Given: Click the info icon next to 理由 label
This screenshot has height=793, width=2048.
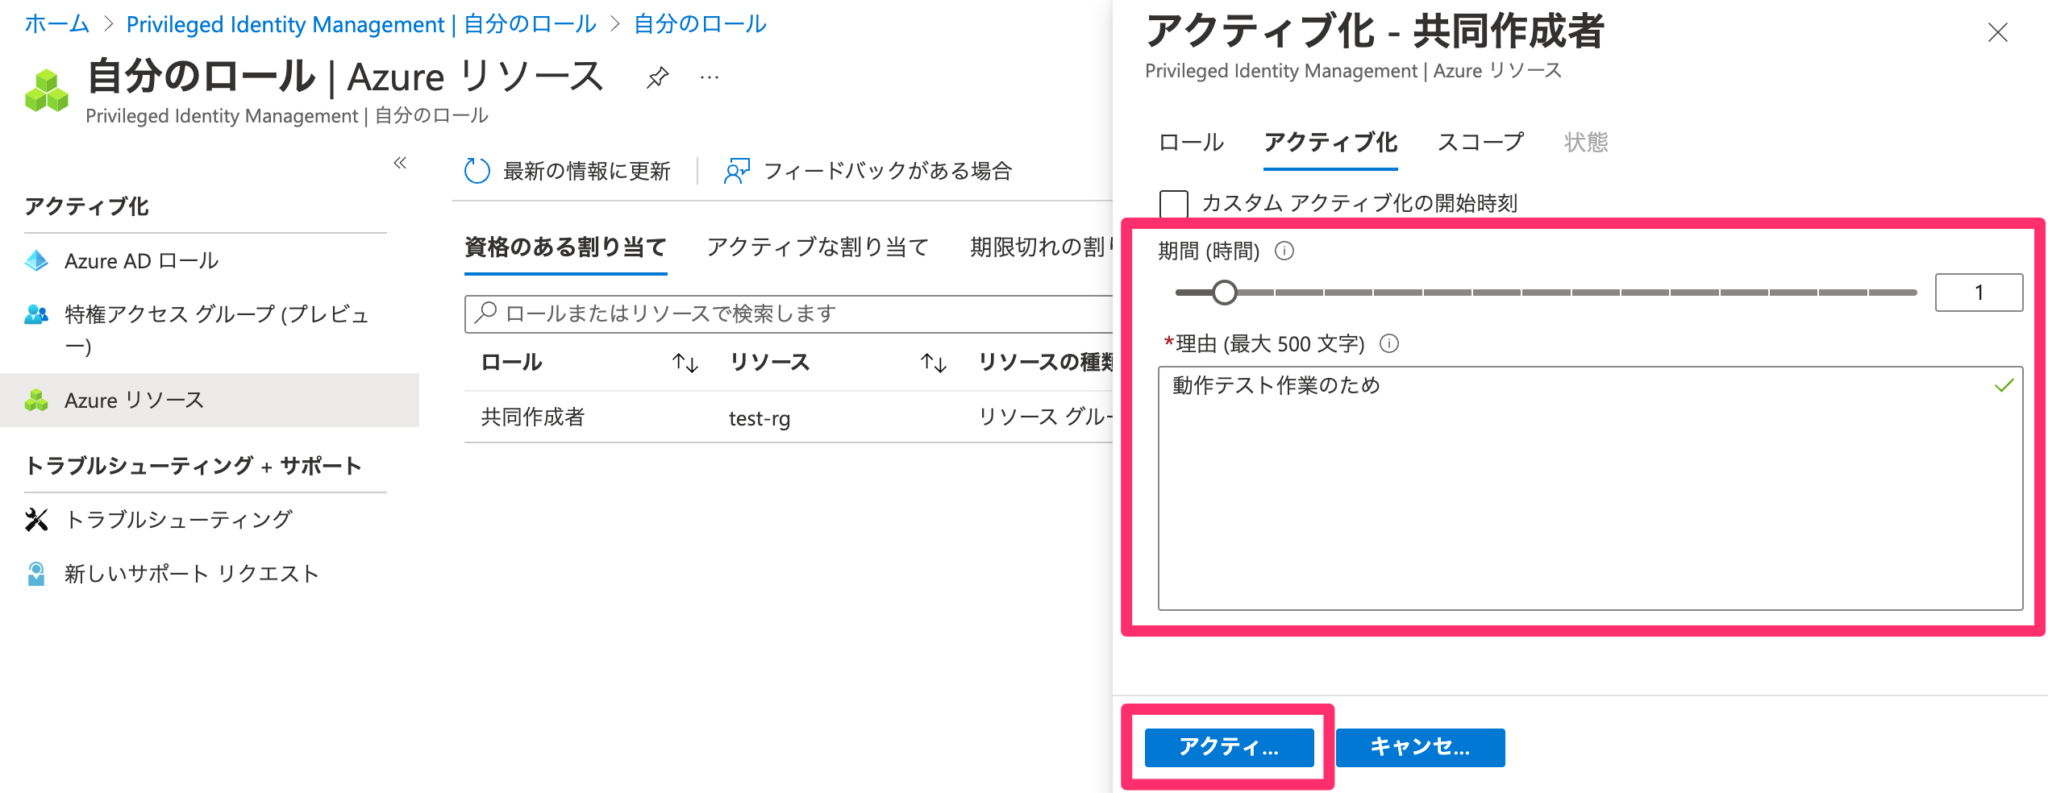Looking at the screenshot, I should (x=1389, y=343).
